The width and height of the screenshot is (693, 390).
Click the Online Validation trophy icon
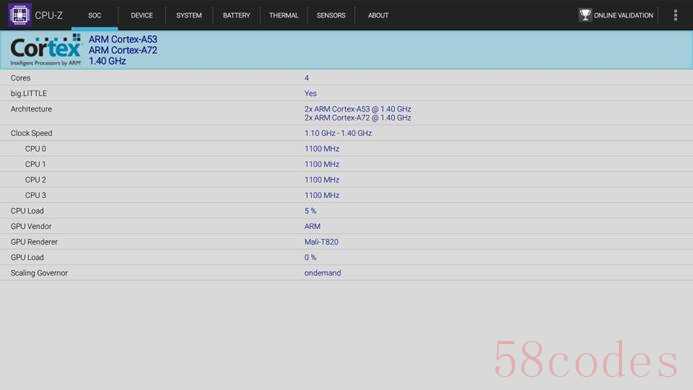(585, 15)
